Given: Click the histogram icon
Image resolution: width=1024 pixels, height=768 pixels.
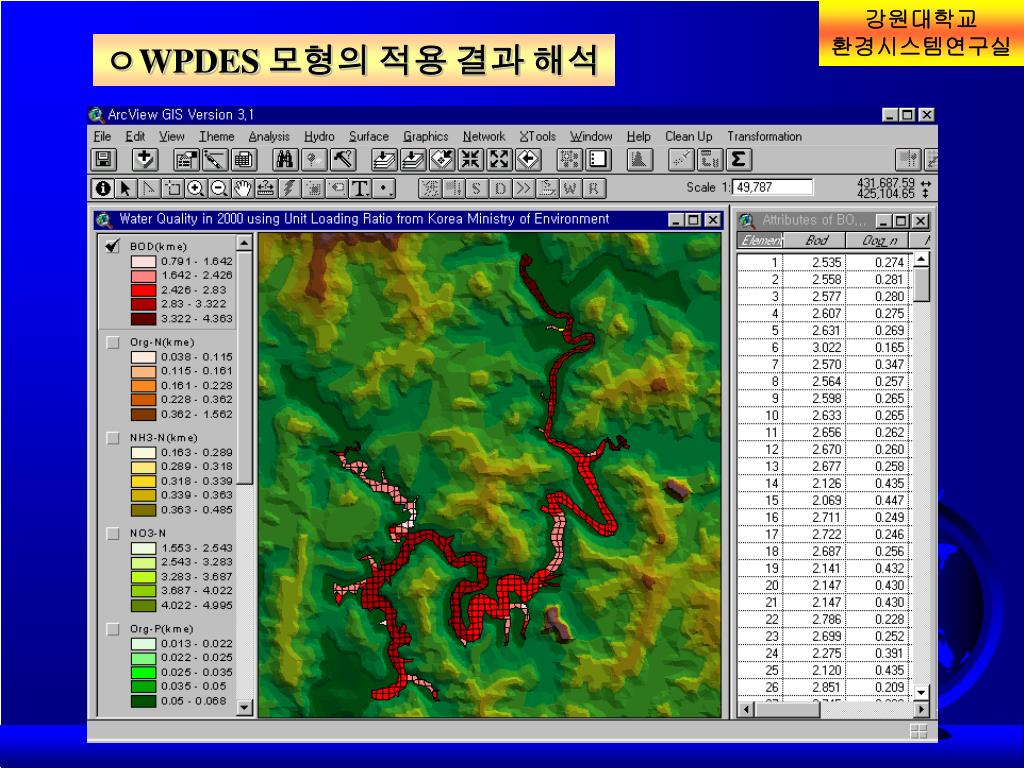Looking at the screenshot, I should pos(639,159).
